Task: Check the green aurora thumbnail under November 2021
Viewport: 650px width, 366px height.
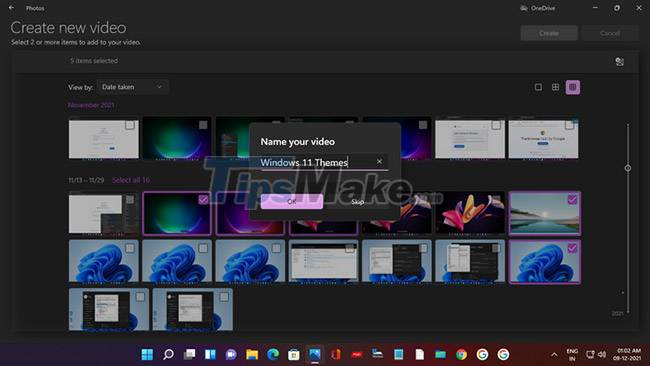Action: click(203, 125)
